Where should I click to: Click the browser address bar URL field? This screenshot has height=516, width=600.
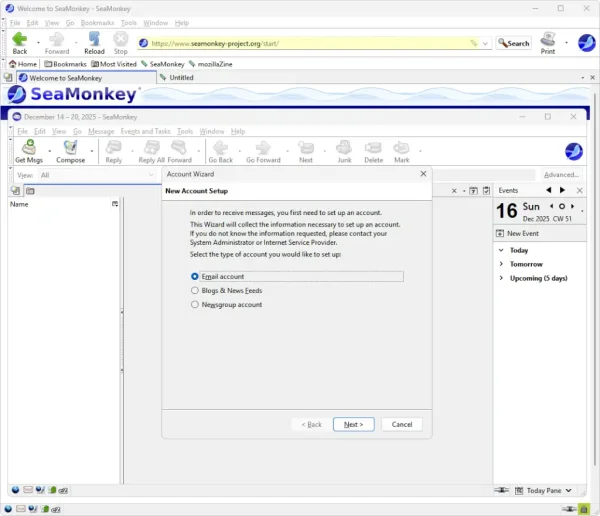click(310, 44)
